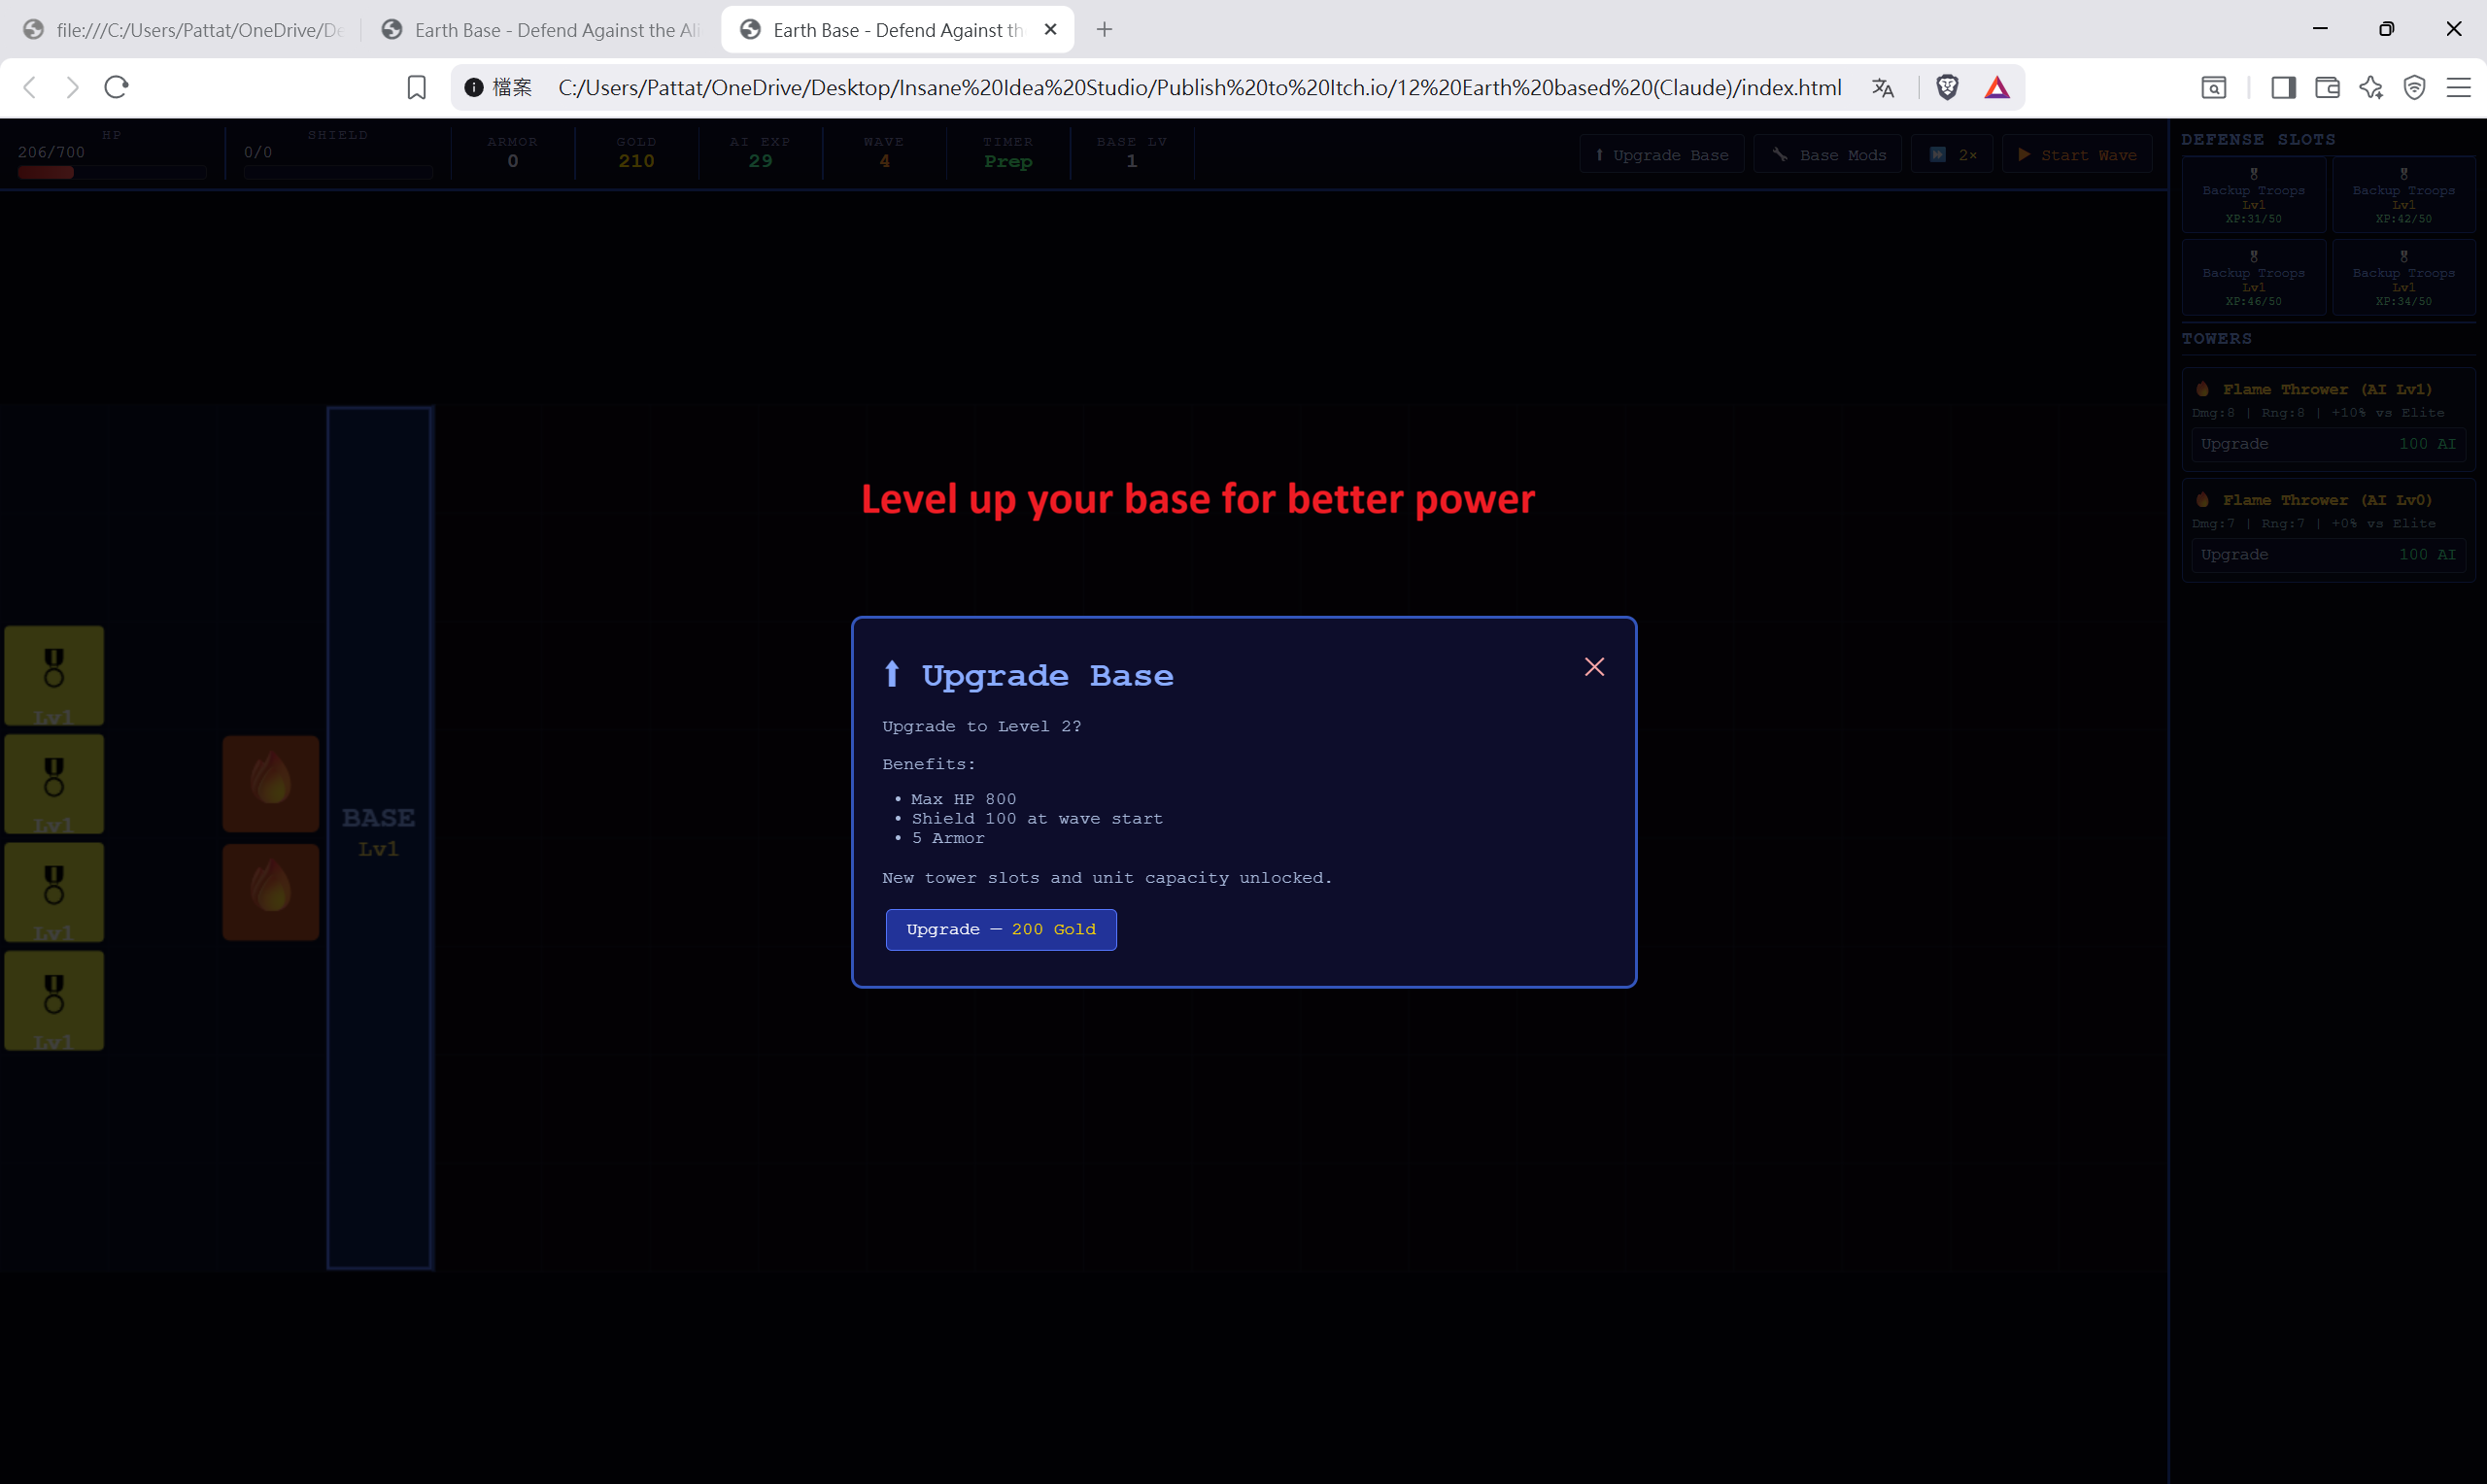Click Shield 100 at wave start text
The height and width of the screenshot is (1484, 2487).
click(x=1037, y=819)
